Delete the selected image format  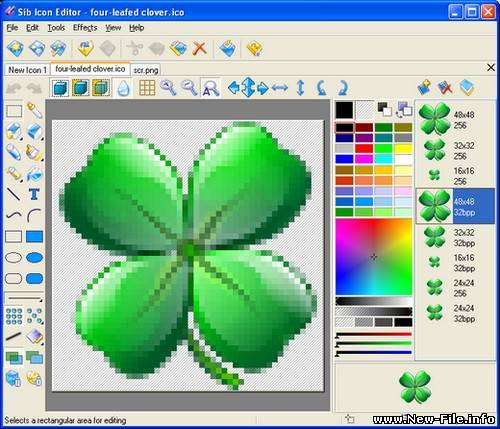tap(445, 87)
